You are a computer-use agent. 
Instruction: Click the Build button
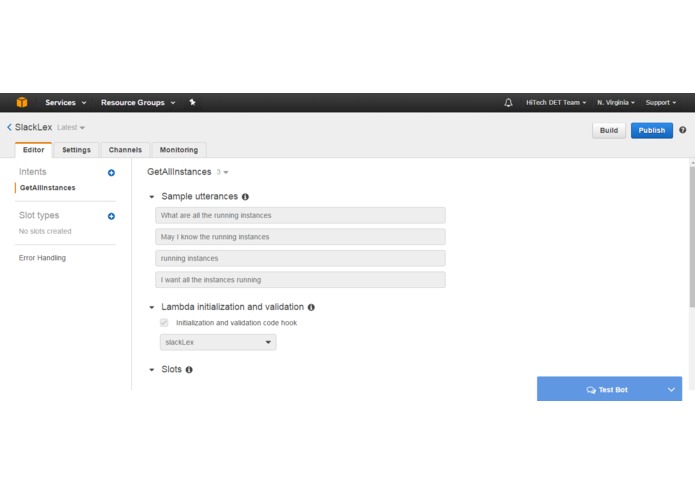(x=609, y=130)
